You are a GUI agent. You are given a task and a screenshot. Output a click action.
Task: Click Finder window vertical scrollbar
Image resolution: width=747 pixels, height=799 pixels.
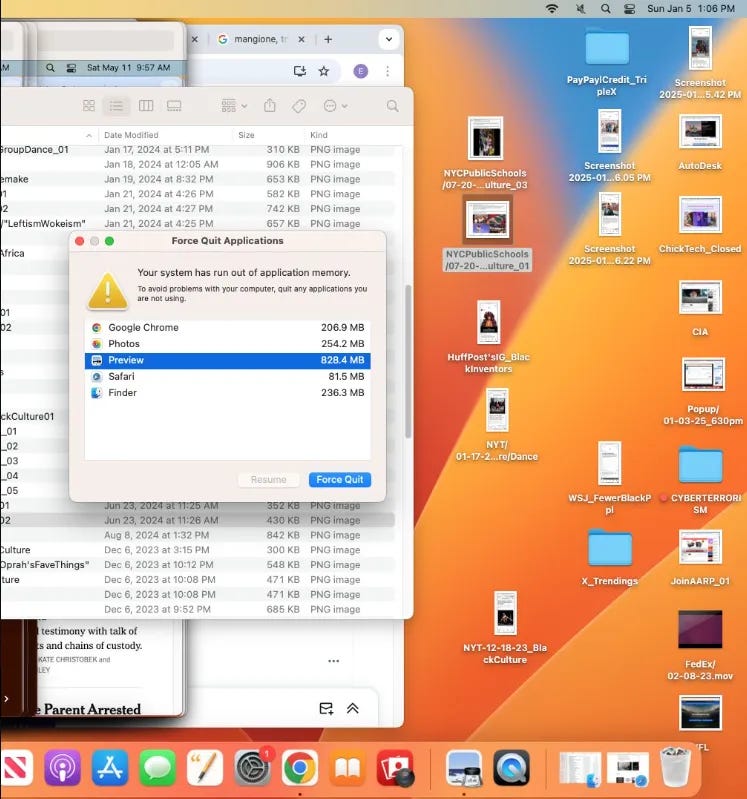coord(408,361)
